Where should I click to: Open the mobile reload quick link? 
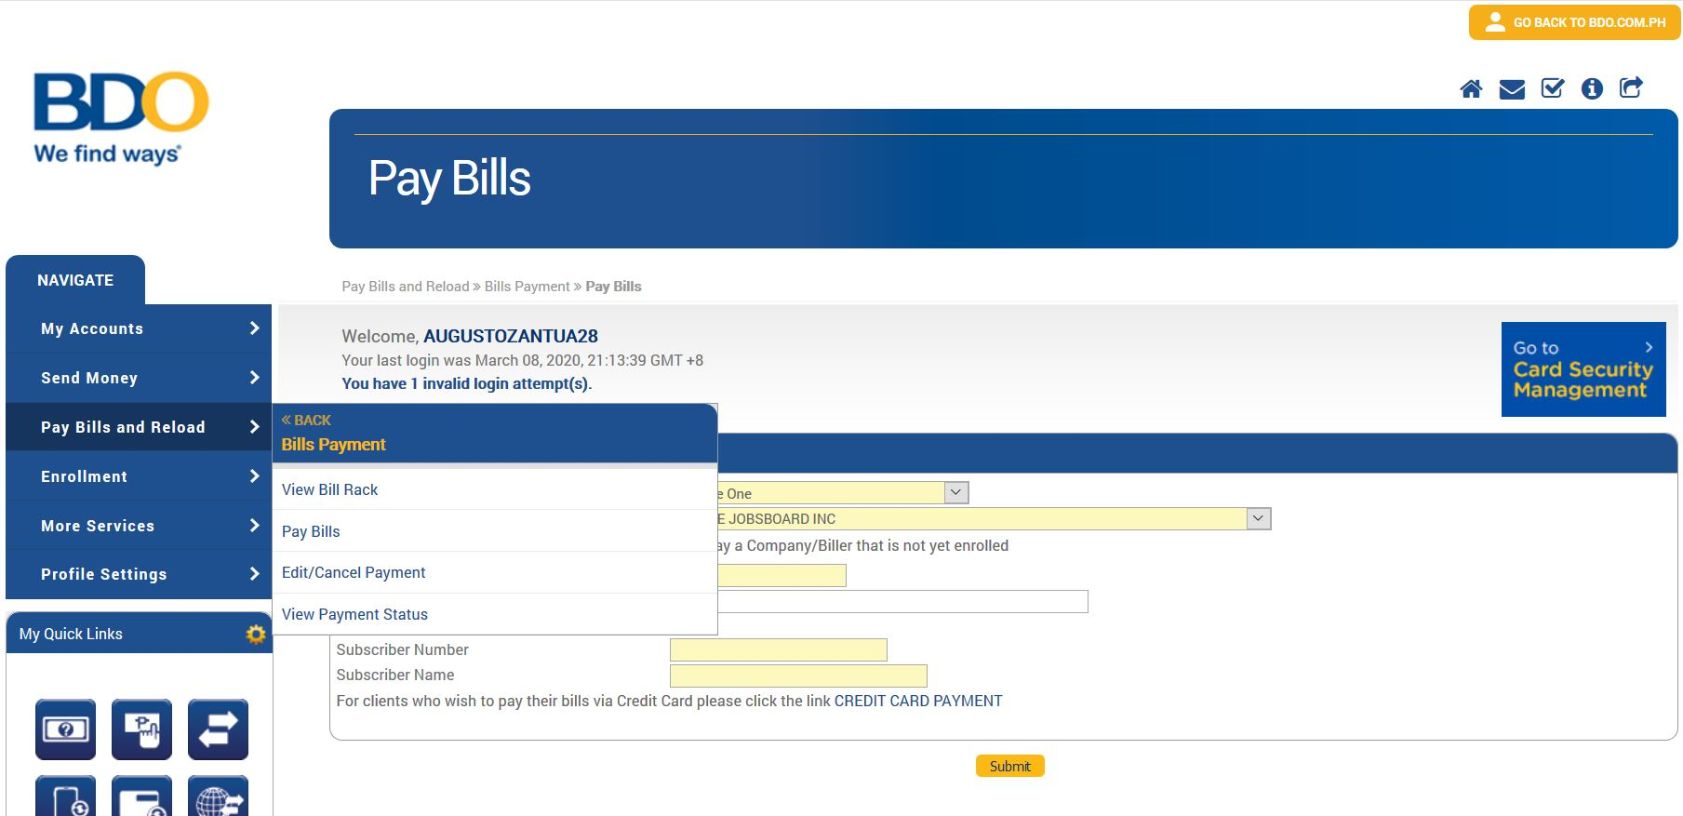66,796
